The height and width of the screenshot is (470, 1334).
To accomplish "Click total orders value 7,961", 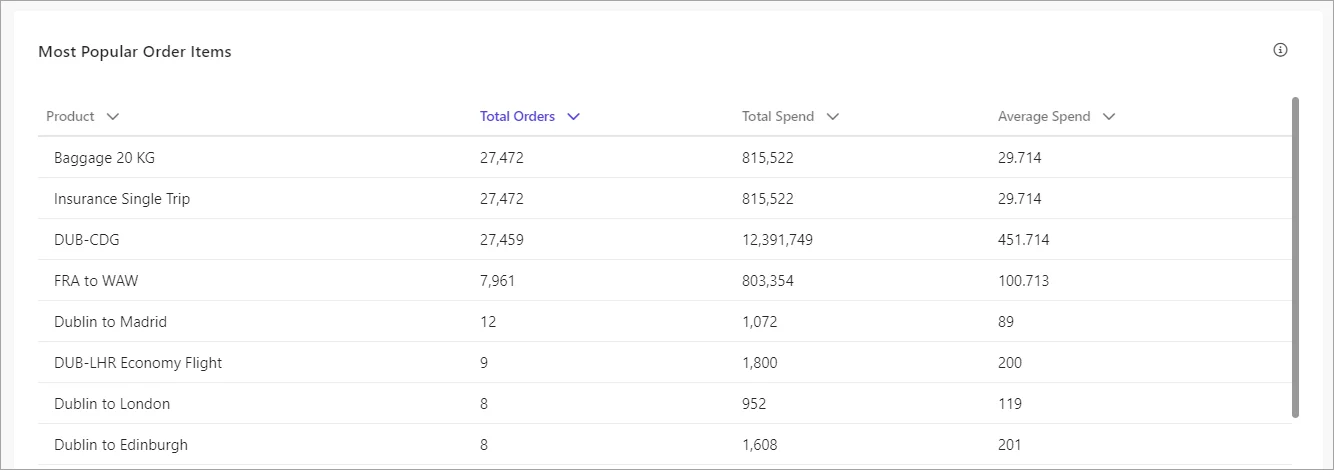I will (498, 281).
